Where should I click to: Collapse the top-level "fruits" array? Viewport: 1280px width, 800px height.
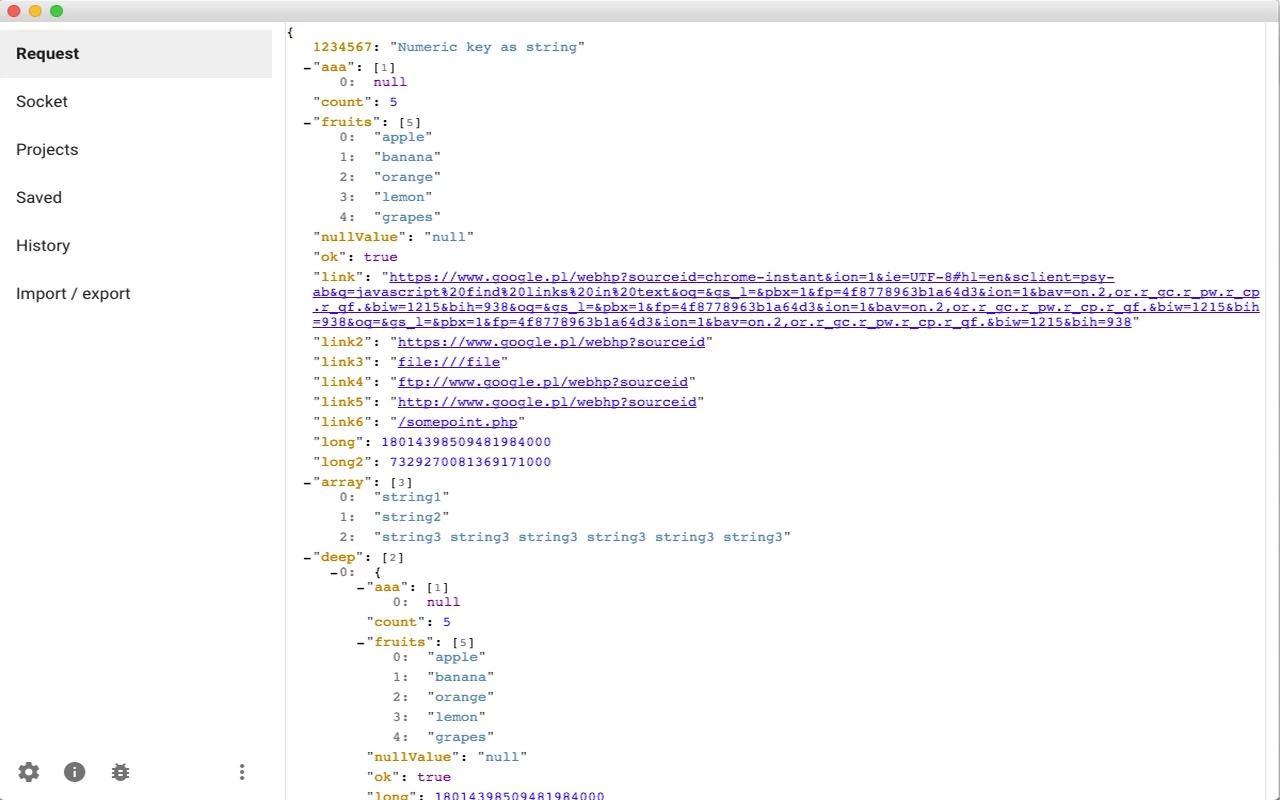pyautogui.click(x=308, y=122)
